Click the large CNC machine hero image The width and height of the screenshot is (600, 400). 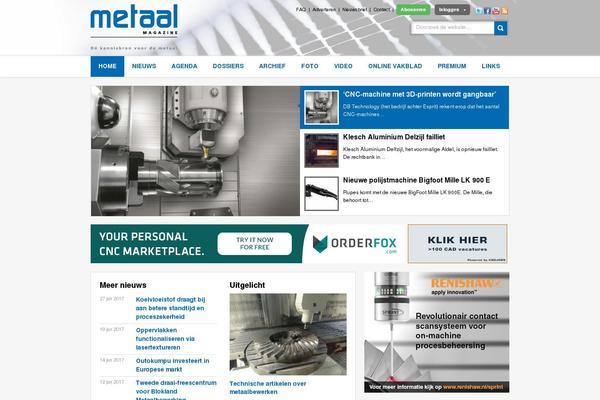195,151
